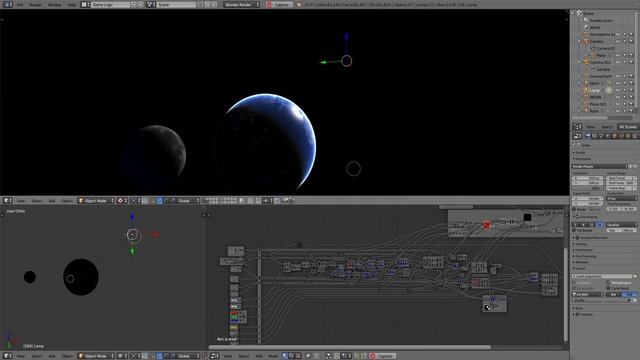Switch to the World properties tab icon
Screen dimensions: 640x360
point(608,136)
